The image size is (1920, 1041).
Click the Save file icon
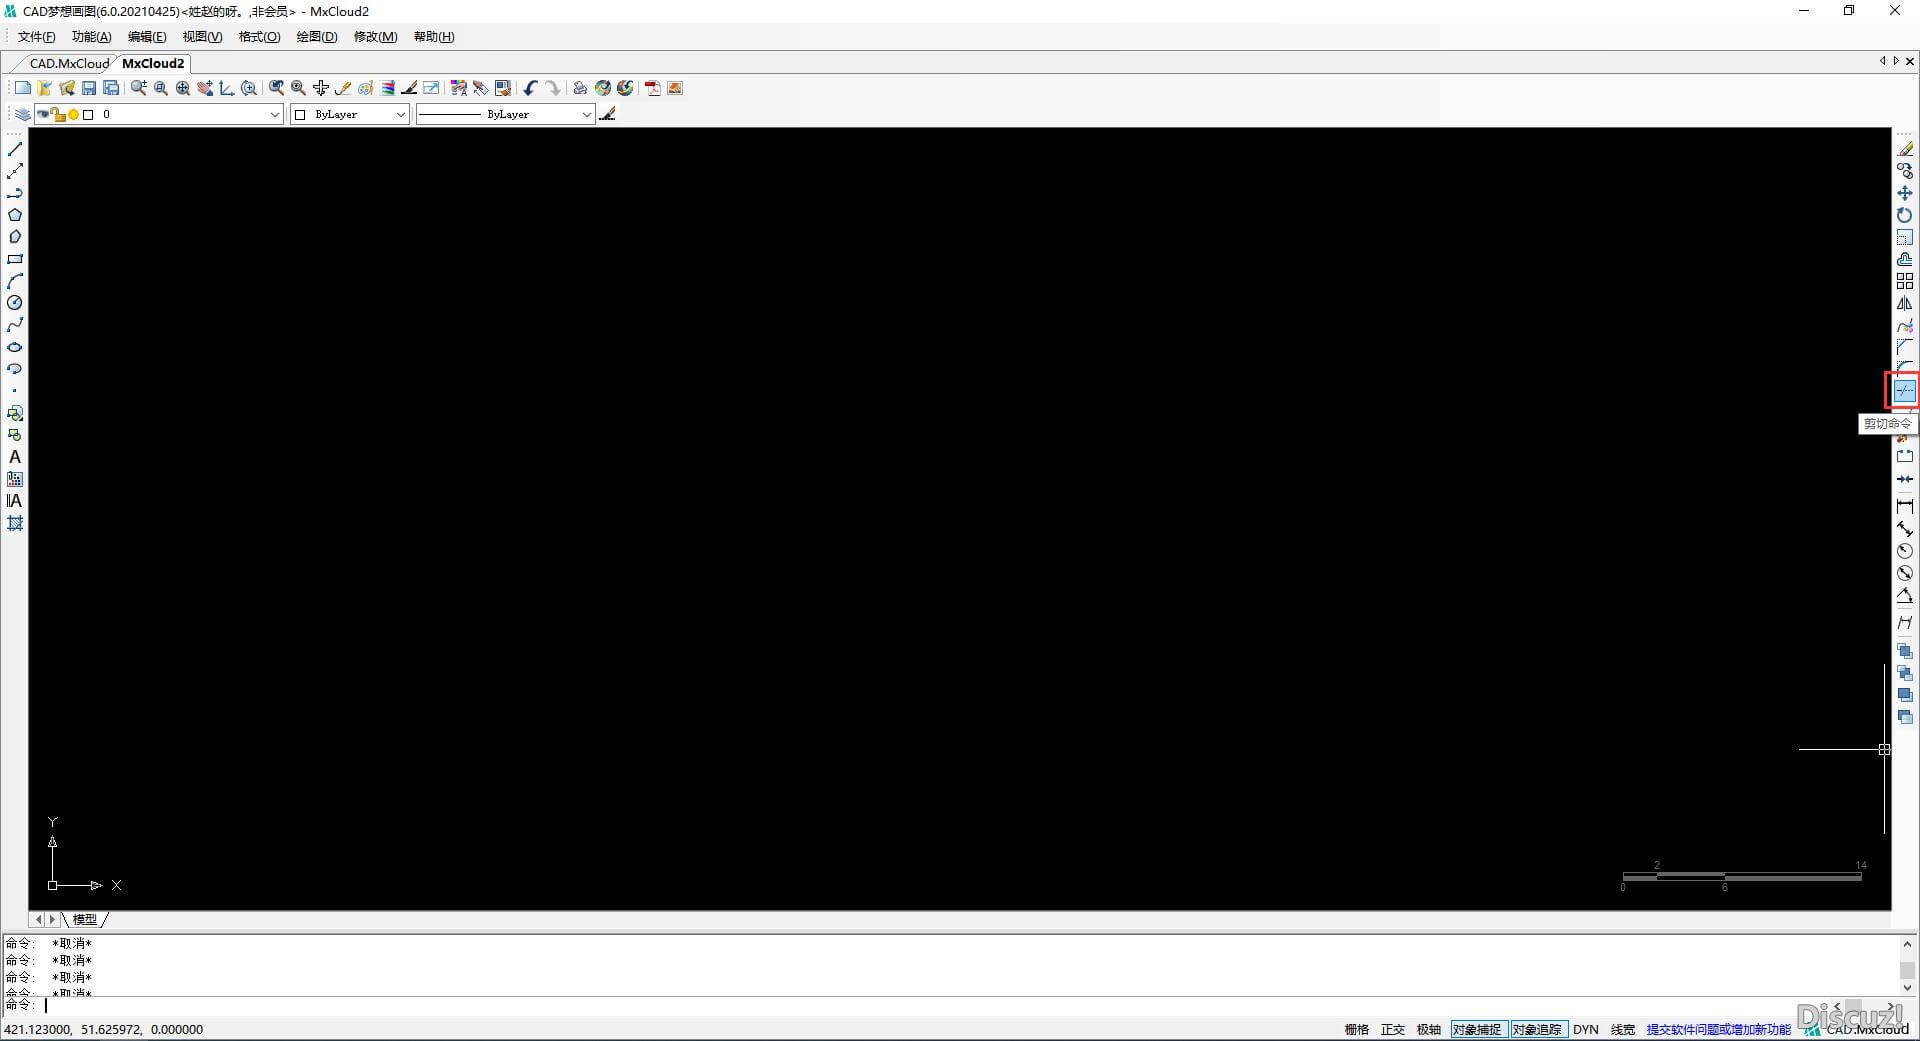[x=89, y=88]
